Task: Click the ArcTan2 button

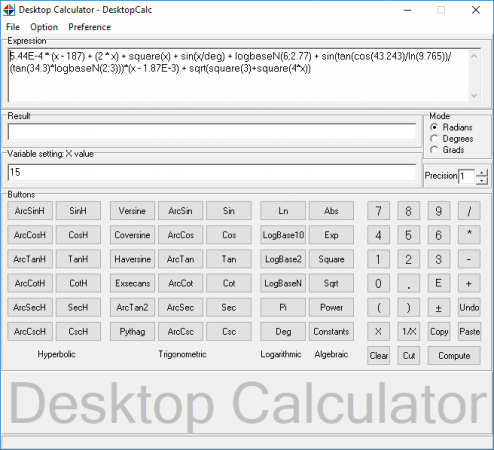Action: (132, 307)
